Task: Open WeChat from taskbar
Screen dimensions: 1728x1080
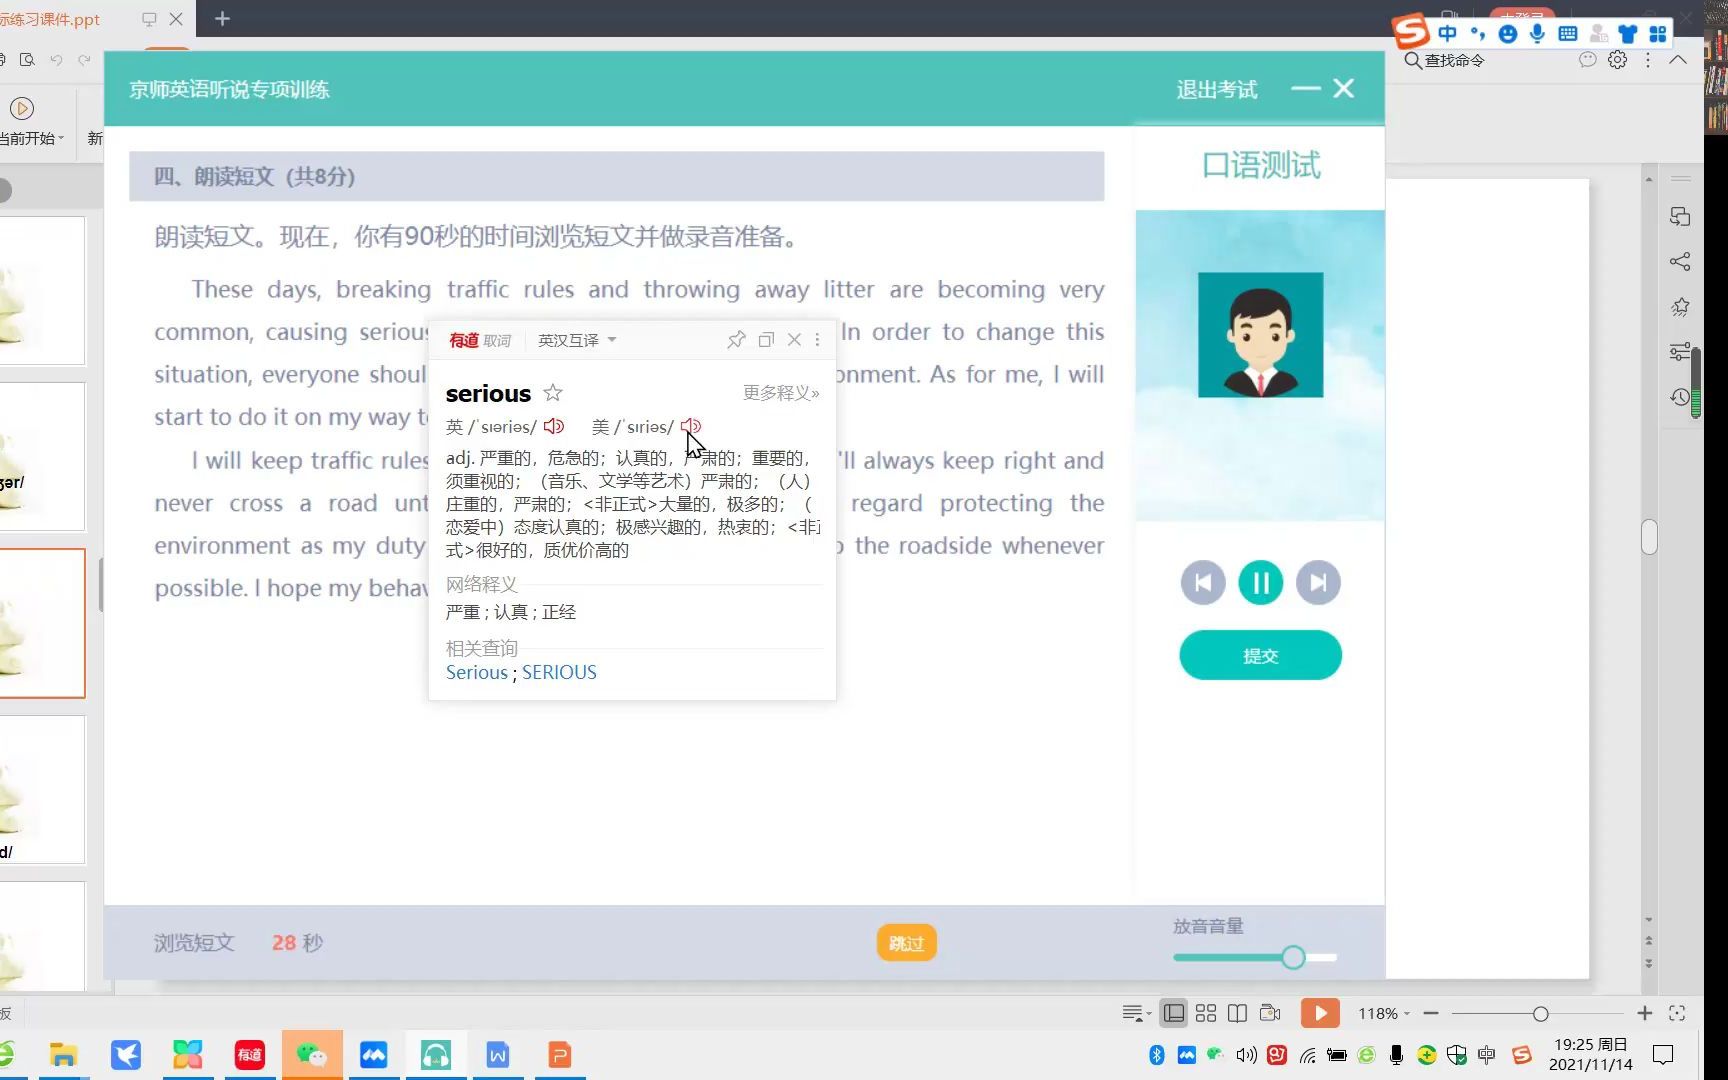Action: click(x=311, y=1055)
